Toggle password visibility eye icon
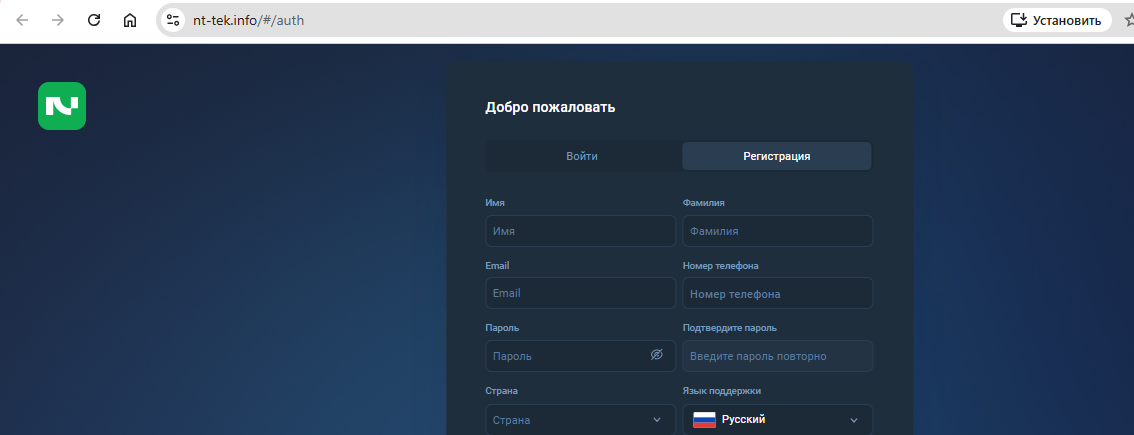Image resolution: width=1134 pixels, height=435 pixels. (657, 355)
